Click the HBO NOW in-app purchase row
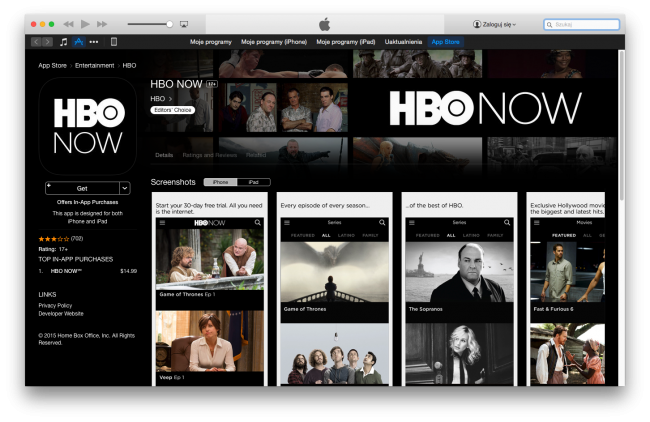The image size is (650, 422). tap(87, 271)
